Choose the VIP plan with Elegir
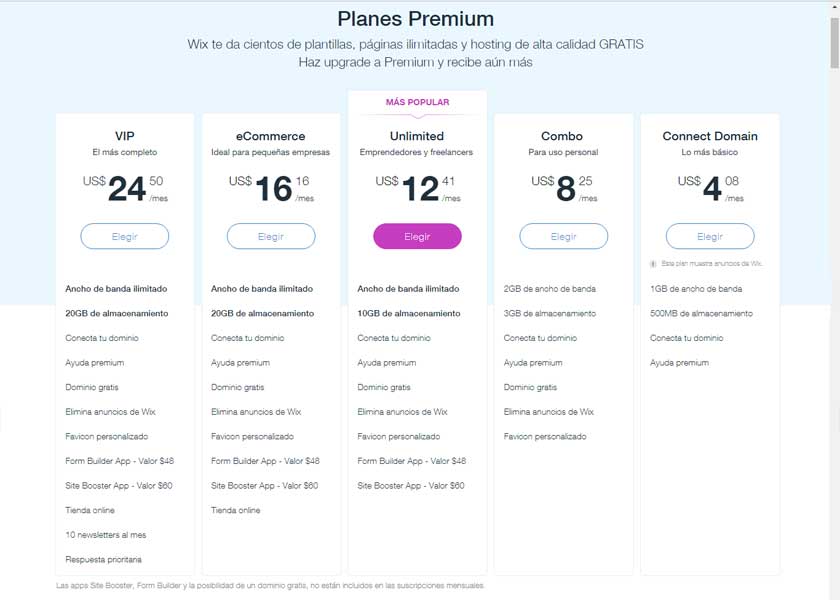 point(125,236)
